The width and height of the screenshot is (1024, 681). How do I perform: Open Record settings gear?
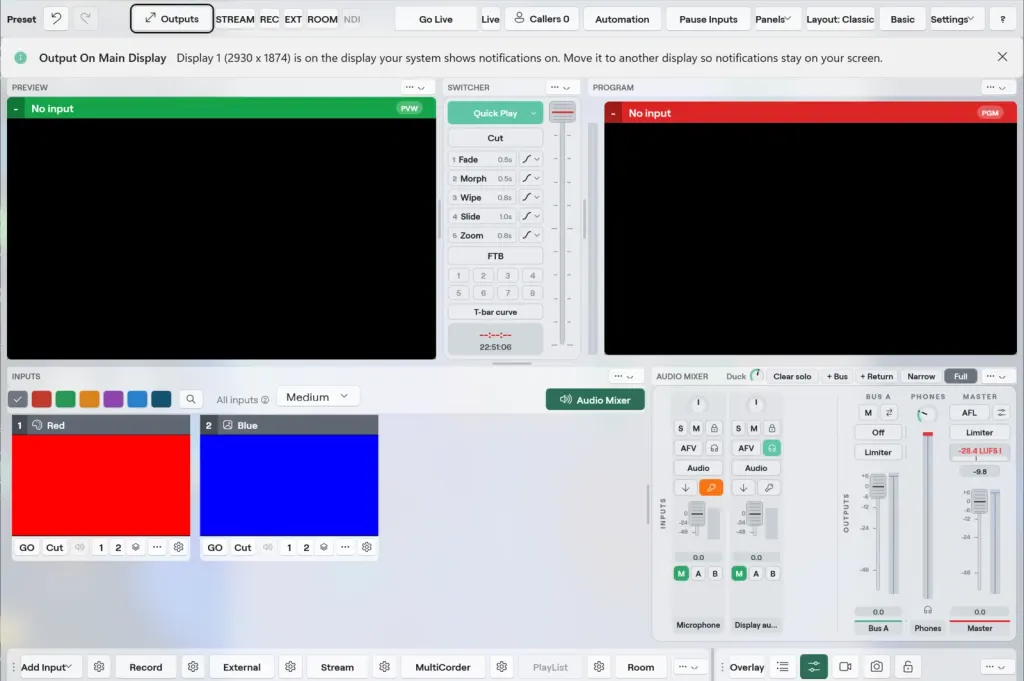(193, 667)
